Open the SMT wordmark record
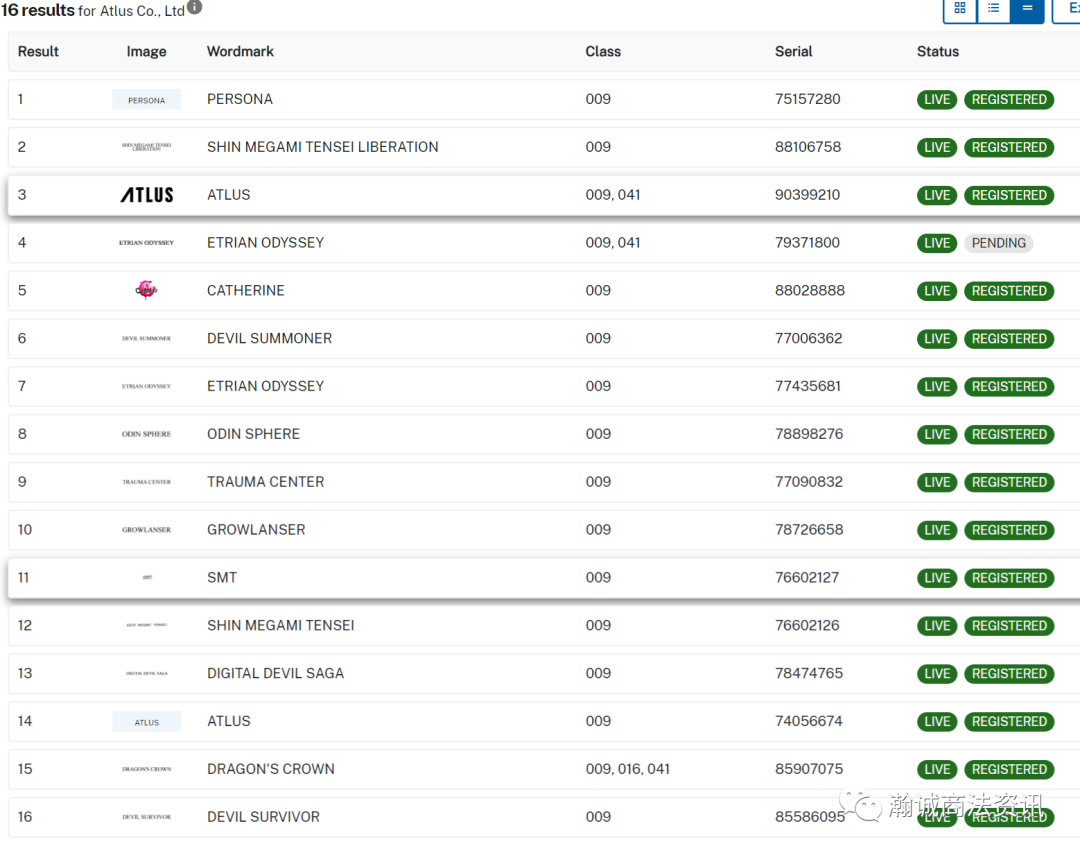The width and height of the screenshot is (1080, 853). pyautogui.click(x=222, y=577)
